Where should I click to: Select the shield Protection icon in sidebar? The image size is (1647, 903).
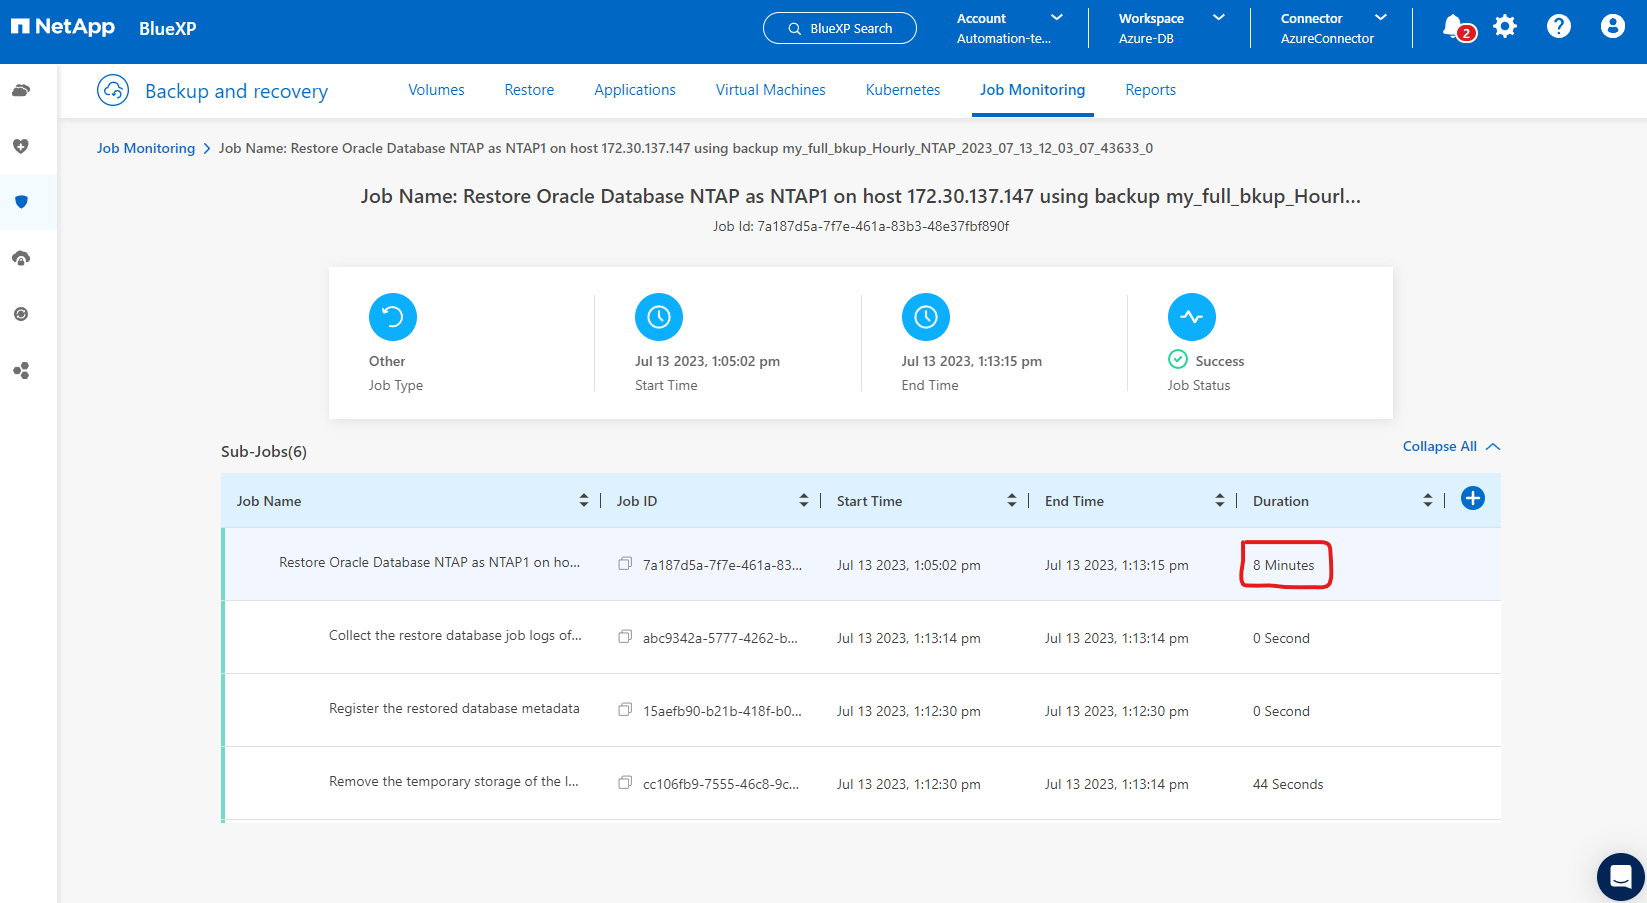pyautogui.click(x=21, y=202)
